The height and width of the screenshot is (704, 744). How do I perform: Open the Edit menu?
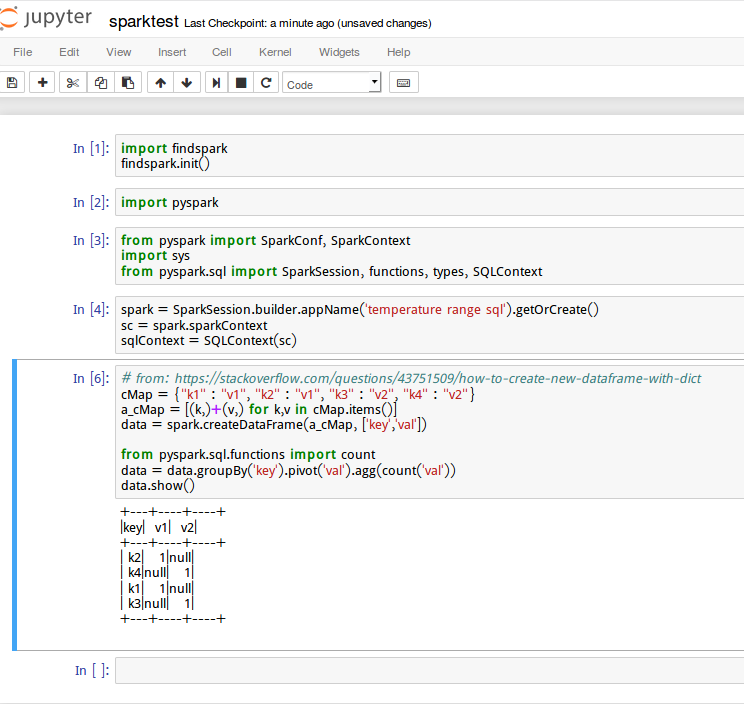(69, 52)
